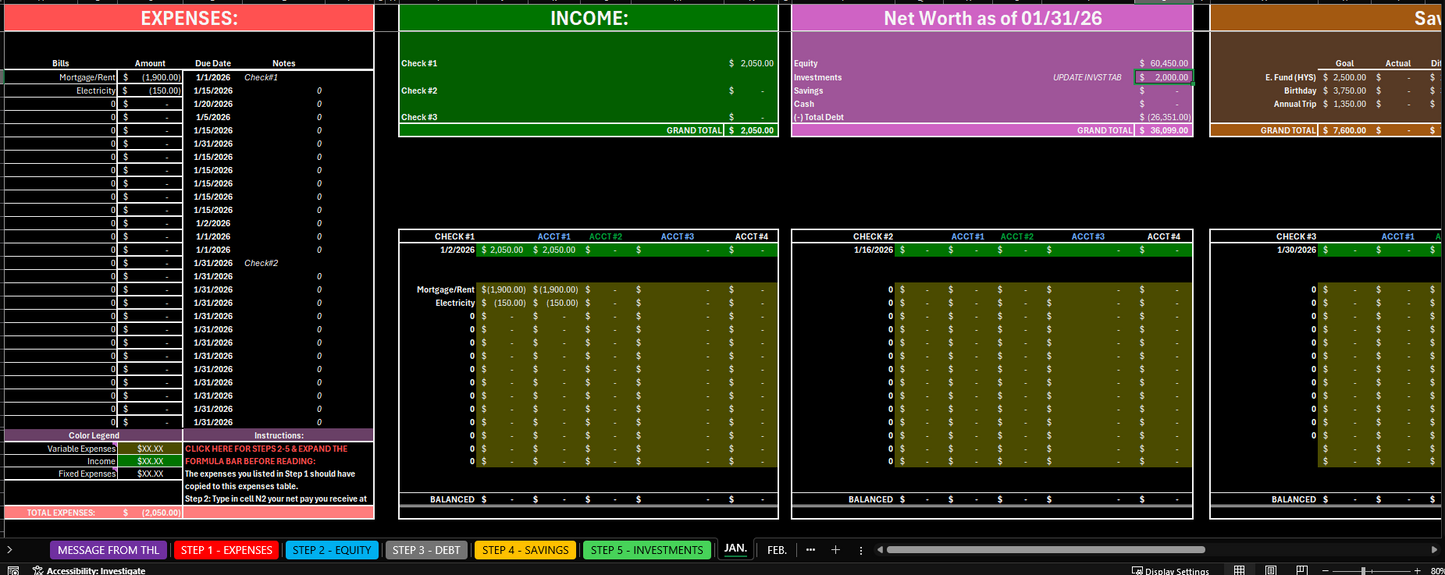
Task: Select the CHECK #3 date 1/30/2026
Action: click(x=1295, y=250)
